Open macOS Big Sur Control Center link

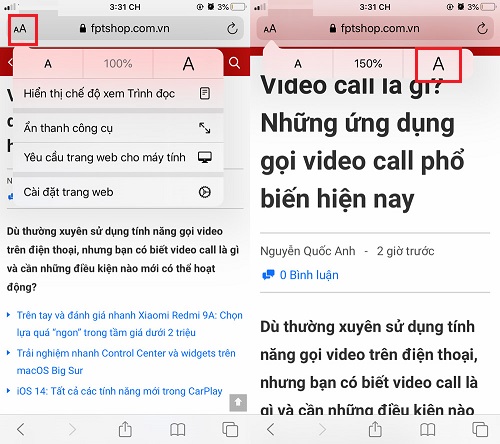126,362
